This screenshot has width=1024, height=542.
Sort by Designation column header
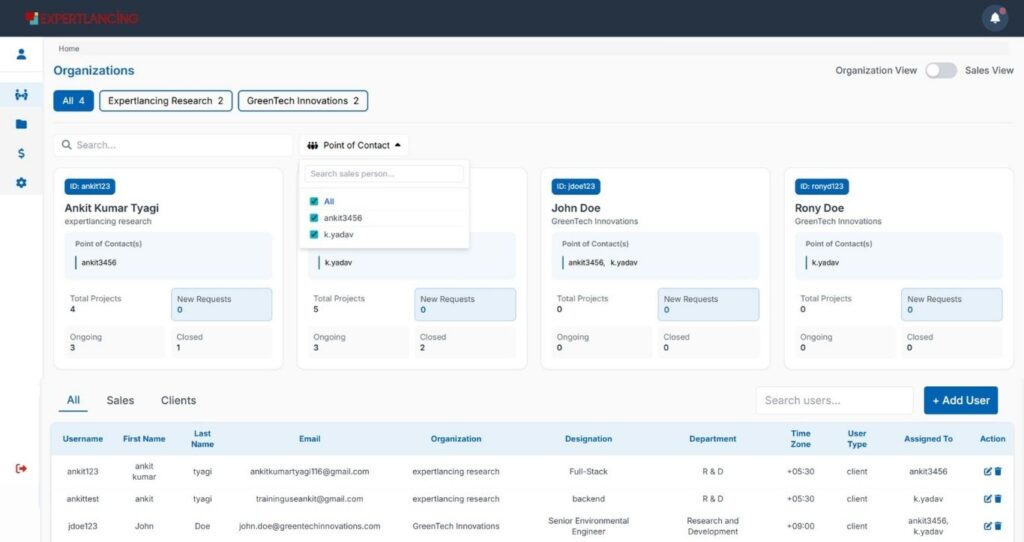[x=588, y=439]
